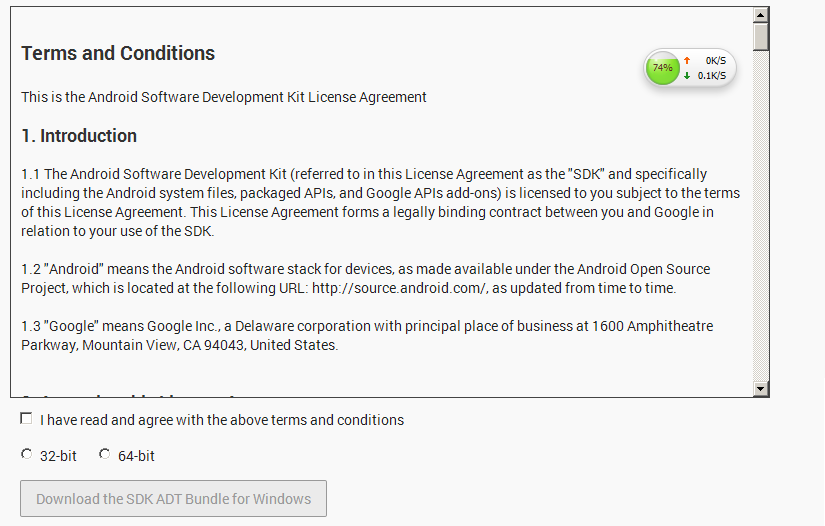Click the scrollbar up arrow
The width and height of the screenshot is (825, 526).
pos(761,15)
